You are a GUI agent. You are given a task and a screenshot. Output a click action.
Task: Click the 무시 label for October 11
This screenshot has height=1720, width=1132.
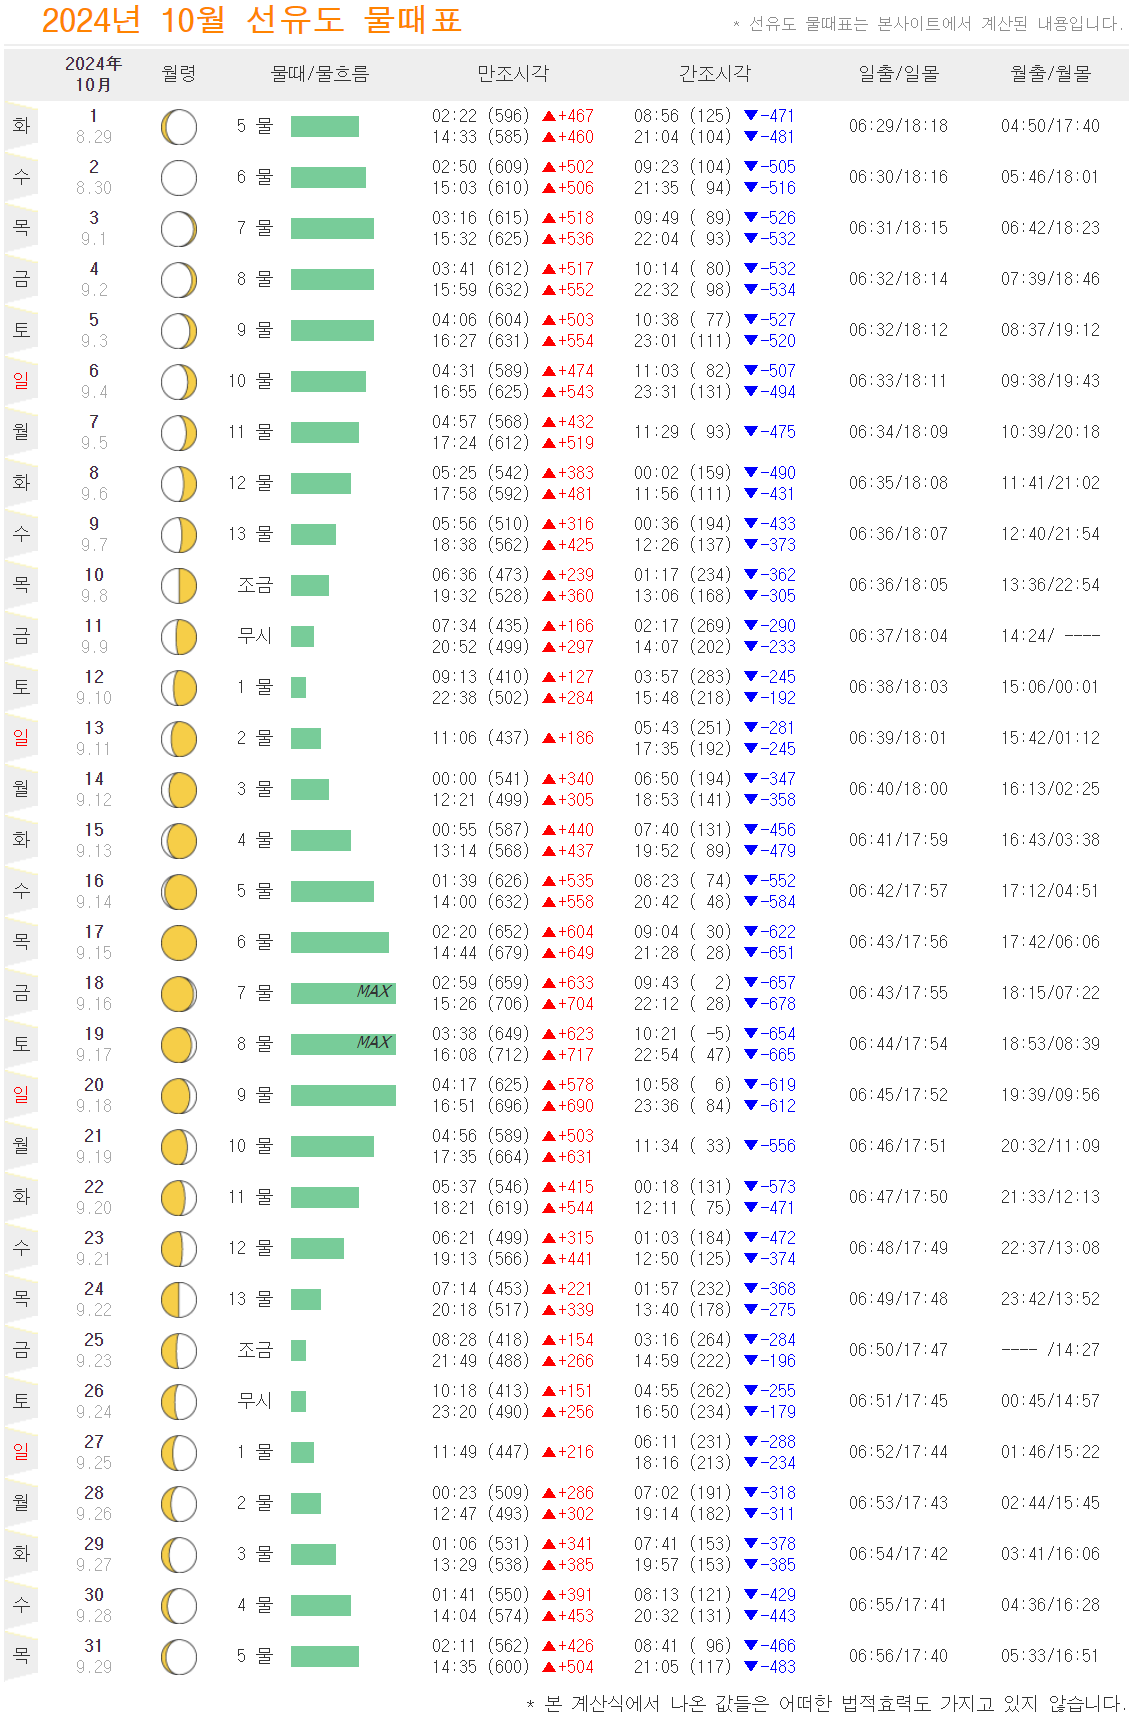[255, 636]
